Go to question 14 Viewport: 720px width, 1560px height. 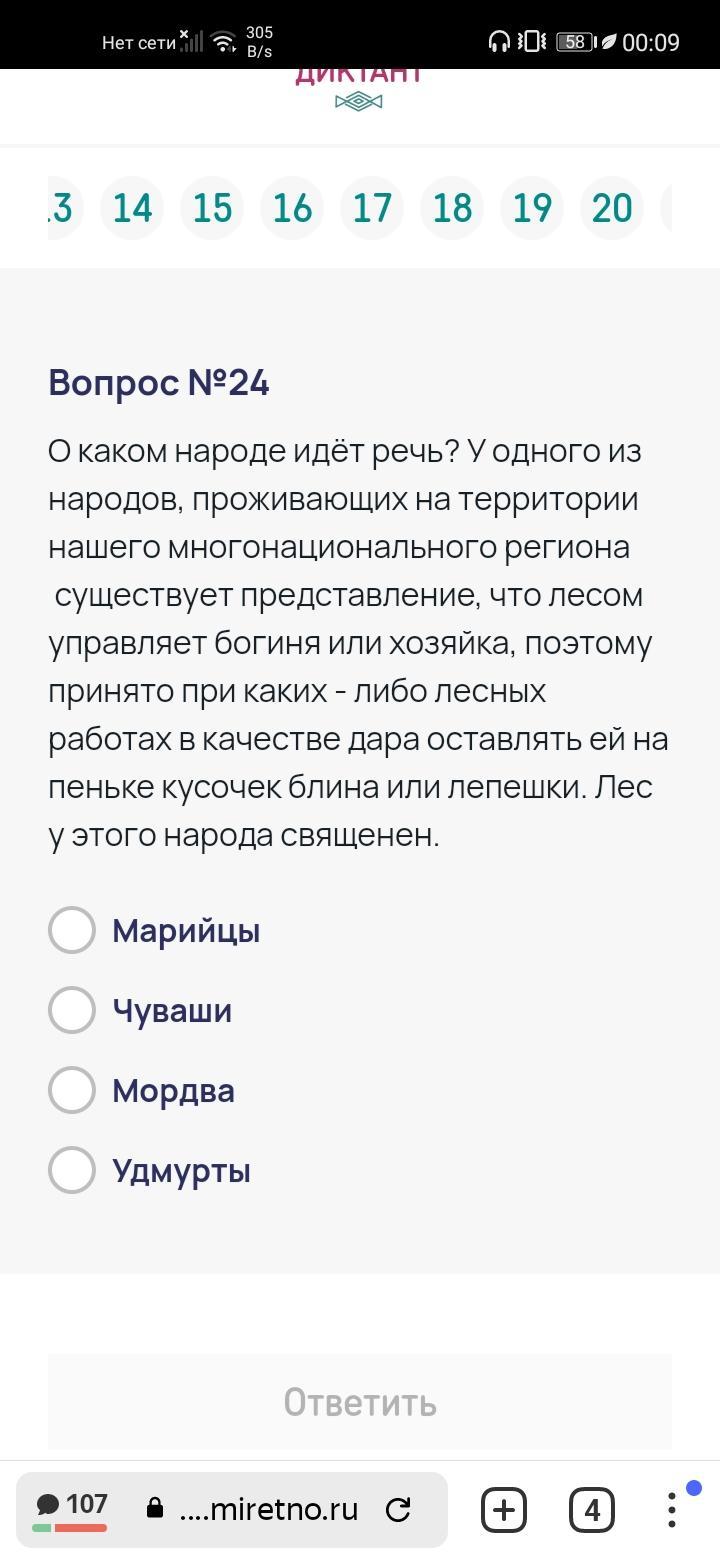132,208
